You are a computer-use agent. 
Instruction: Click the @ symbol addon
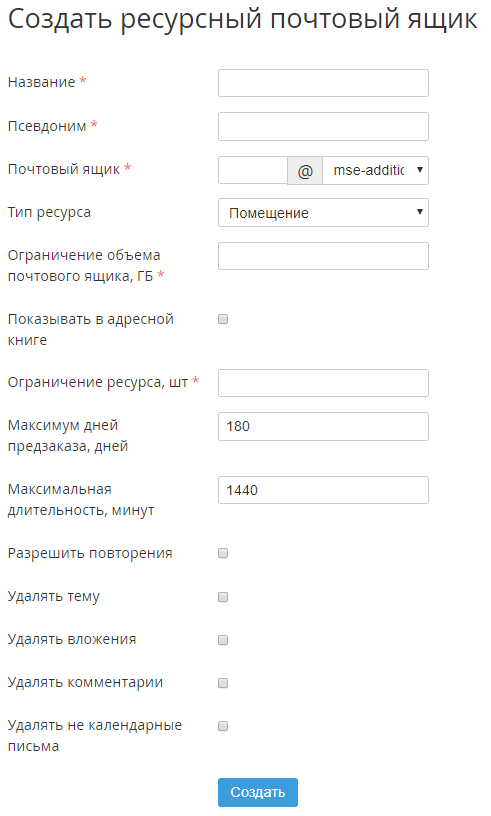[305, 170]
